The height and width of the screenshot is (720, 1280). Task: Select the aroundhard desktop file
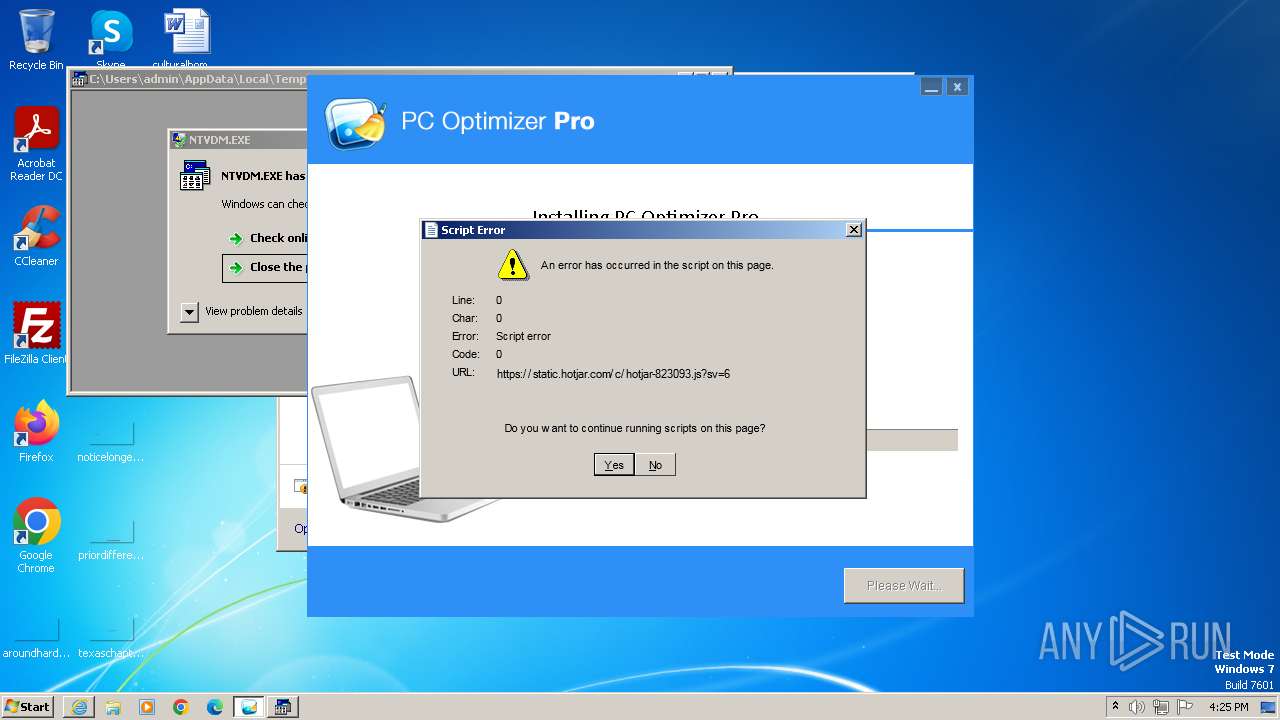point(36,637)
